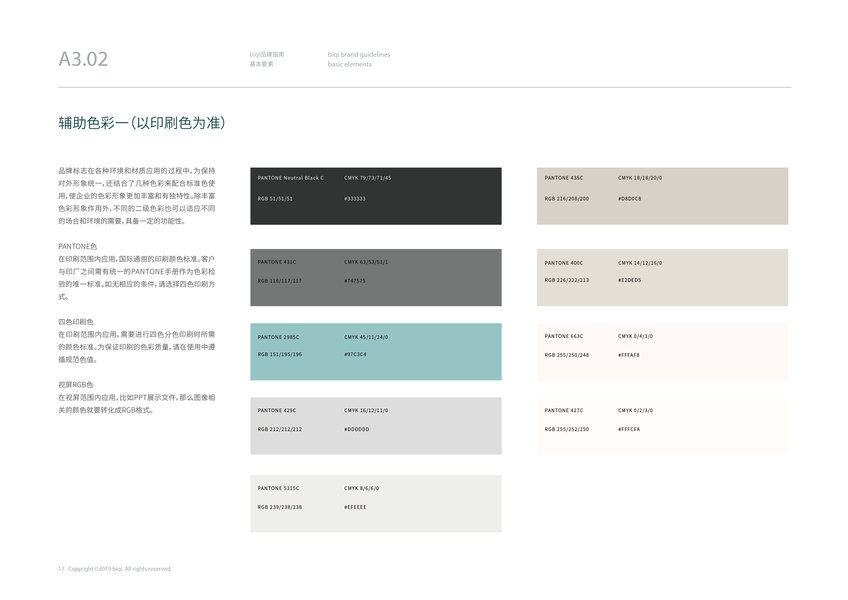Viewport: 848px width, 600px height.
Task: Select the pale pink 663C swatch
Action: pyautogui.click(x=662, y=352)
